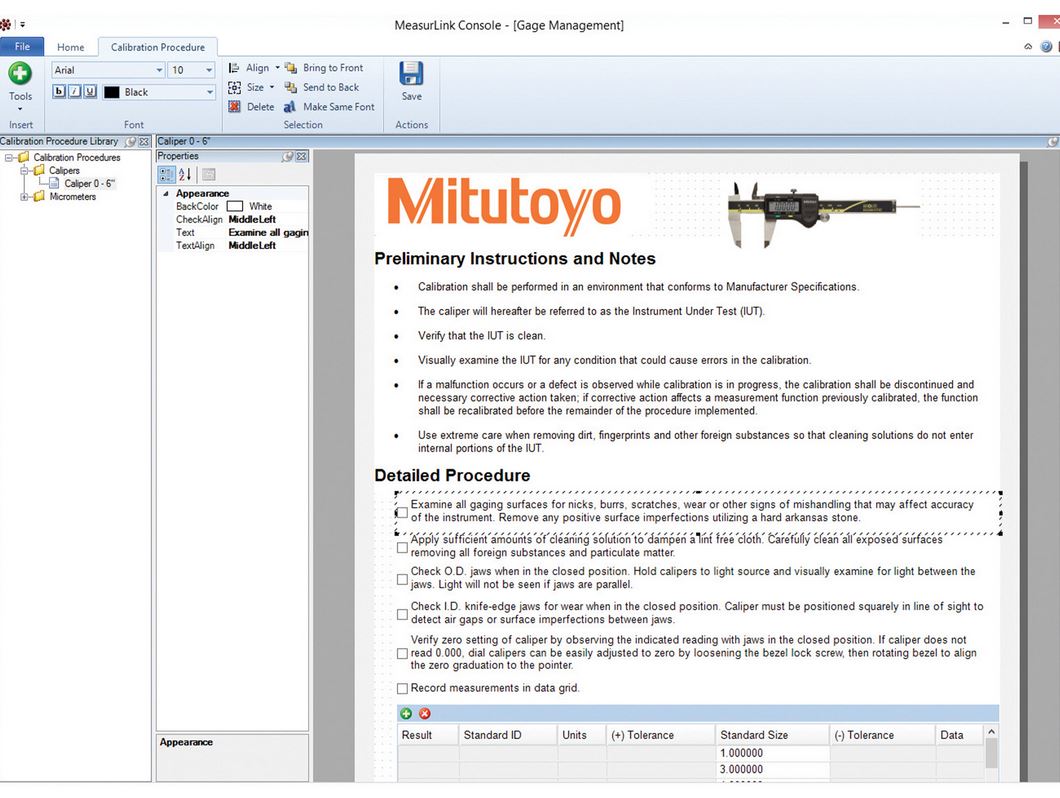Click the green plus icon above the data grid

click(x=406, y=713)
